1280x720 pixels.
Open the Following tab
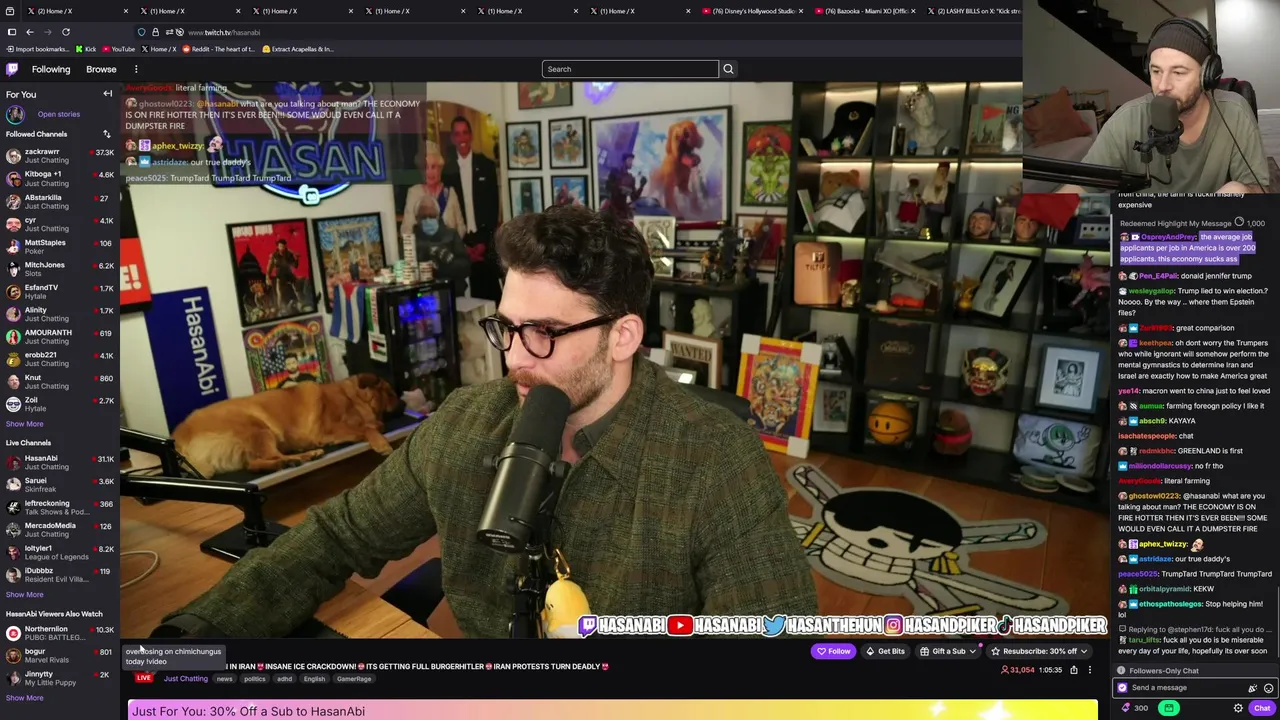point(51,69)
